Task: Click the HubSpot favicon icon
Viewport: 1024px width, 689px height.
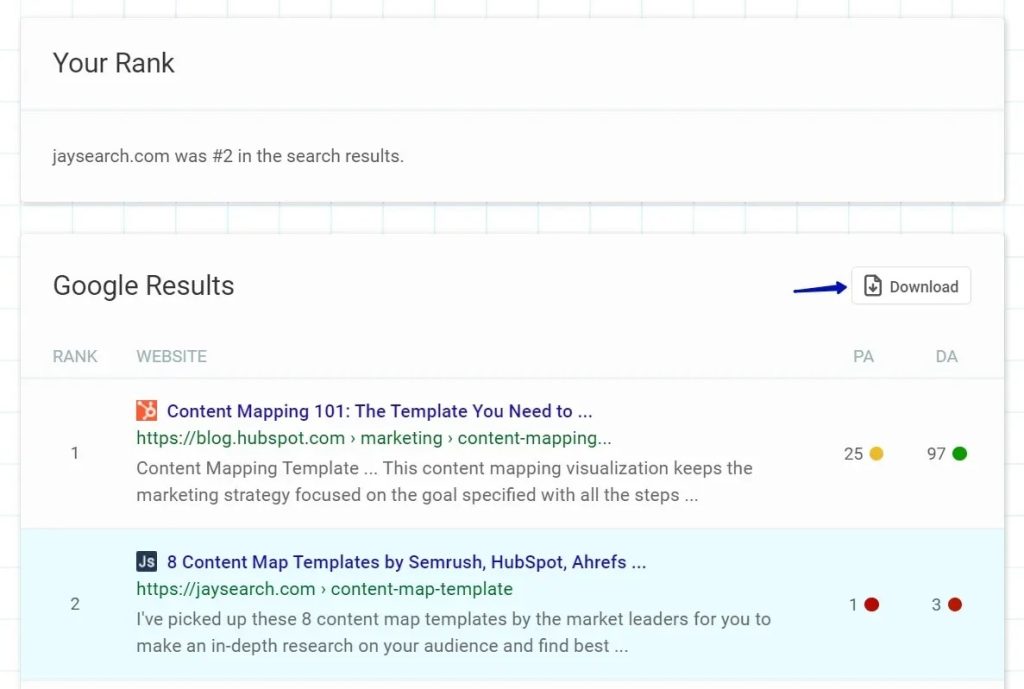Action: (146, 410)
